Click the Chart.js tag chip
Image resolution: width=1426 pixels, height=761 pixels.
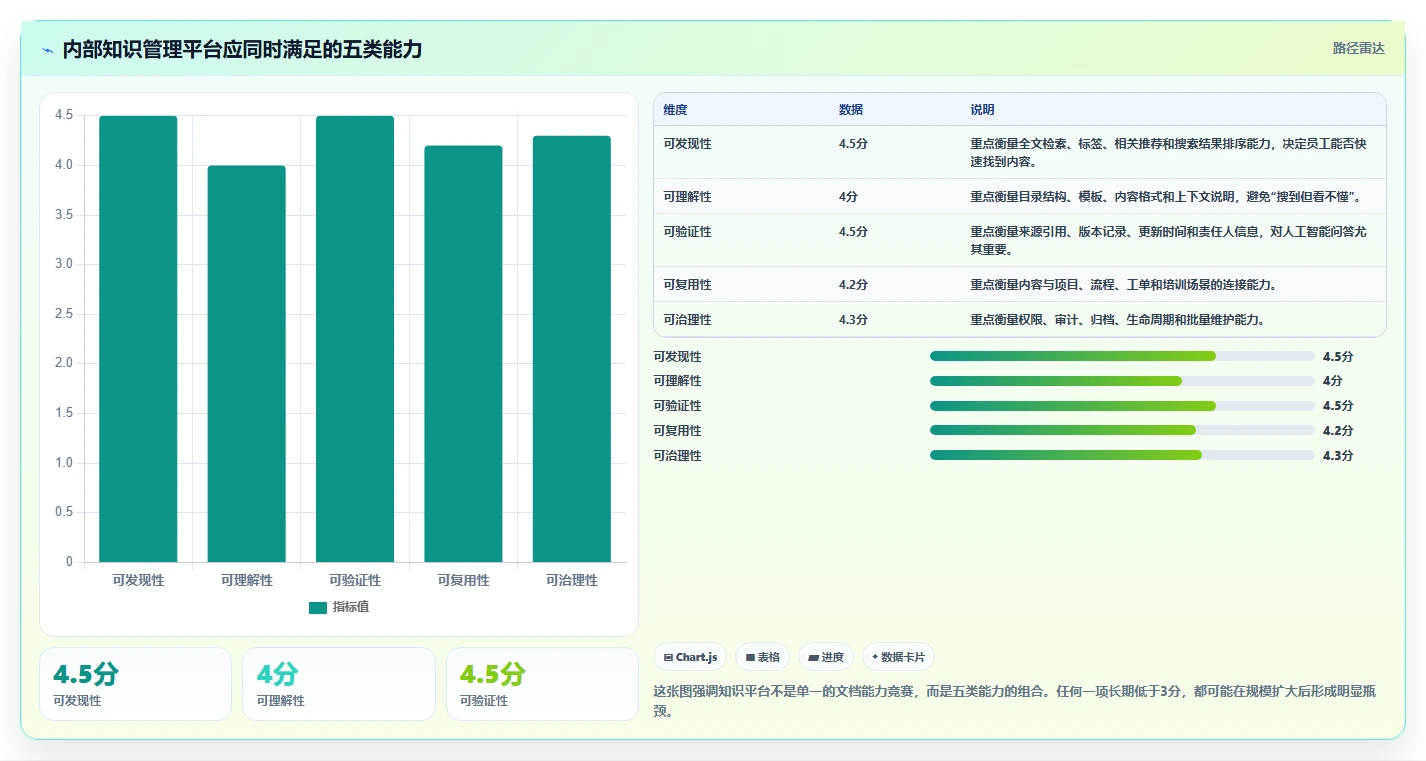pos(690,657)
